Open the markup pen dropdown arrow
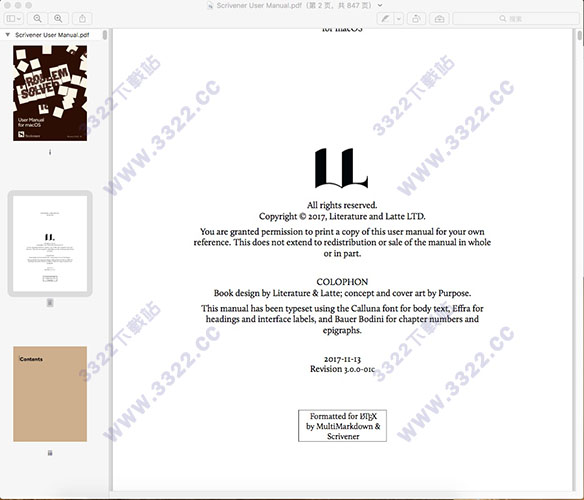584x500 pixels. [399, 18]
